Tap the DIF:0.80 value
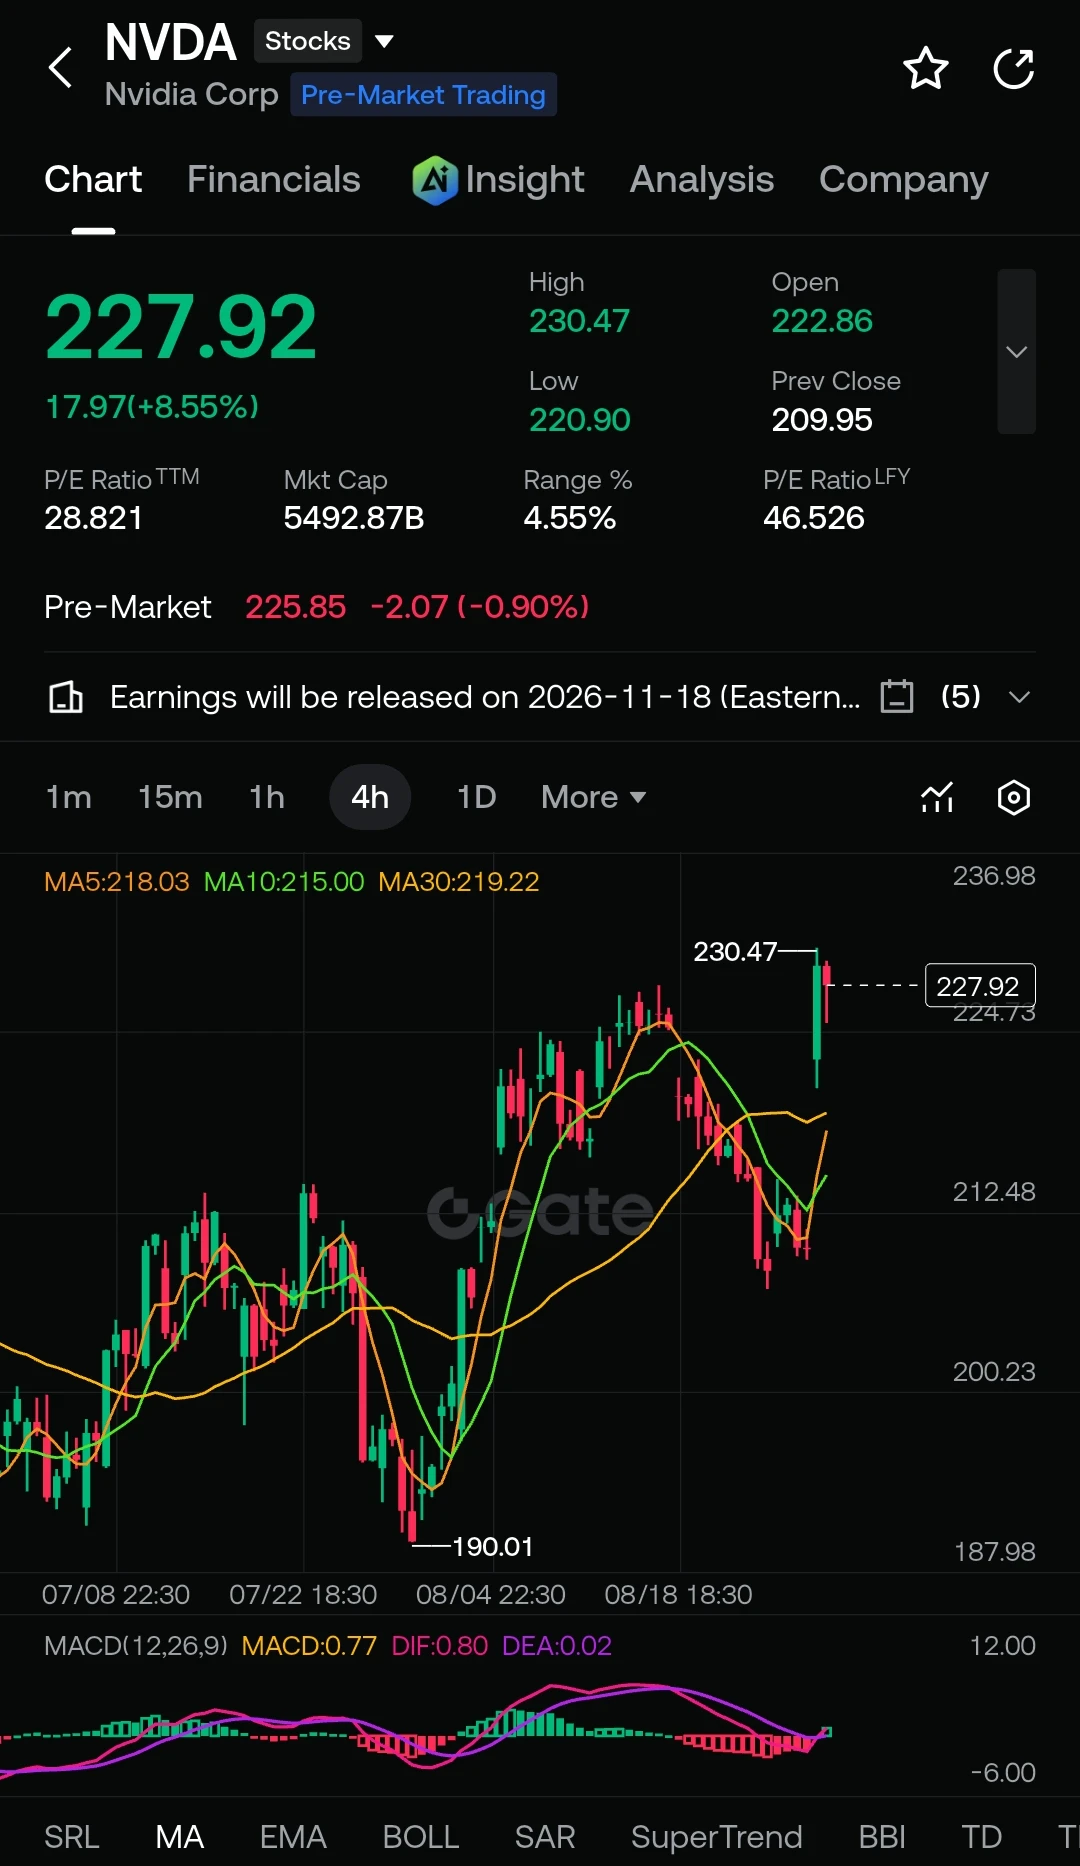 pyautogui.click(x=439, y=1646)
